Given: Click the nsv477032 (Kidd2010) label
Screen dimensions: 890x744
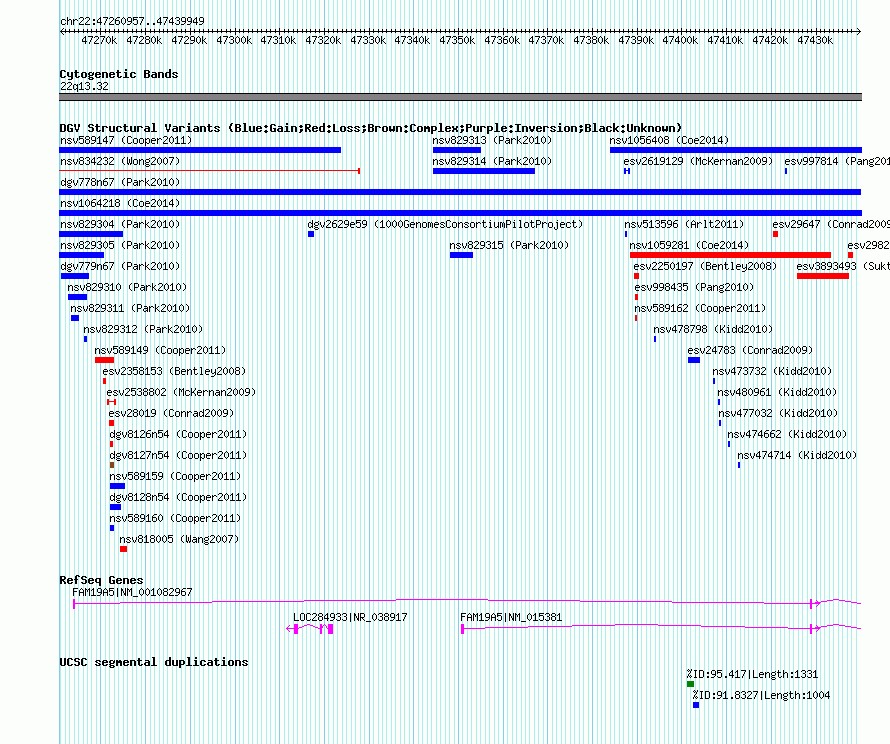Looking at the screenshot, I should (778, 413).
